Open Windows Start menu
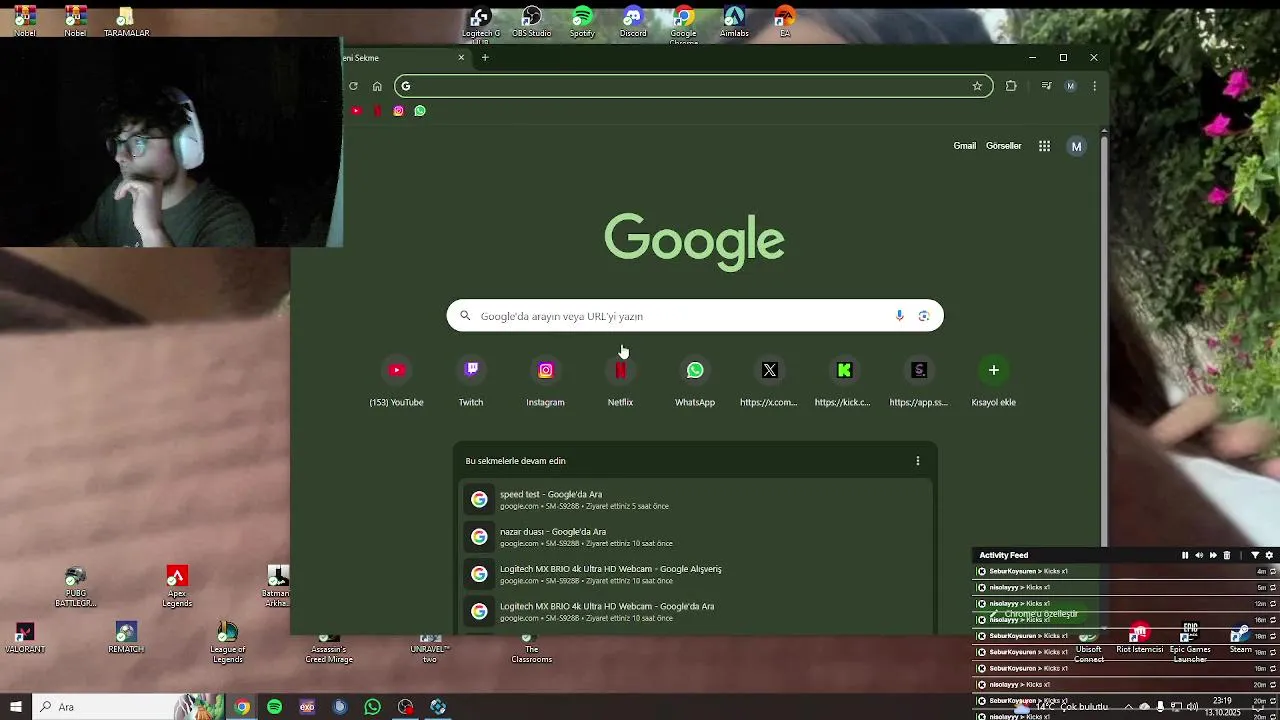The height and width of the screenshot is (720, 1280). pos(15,707)
